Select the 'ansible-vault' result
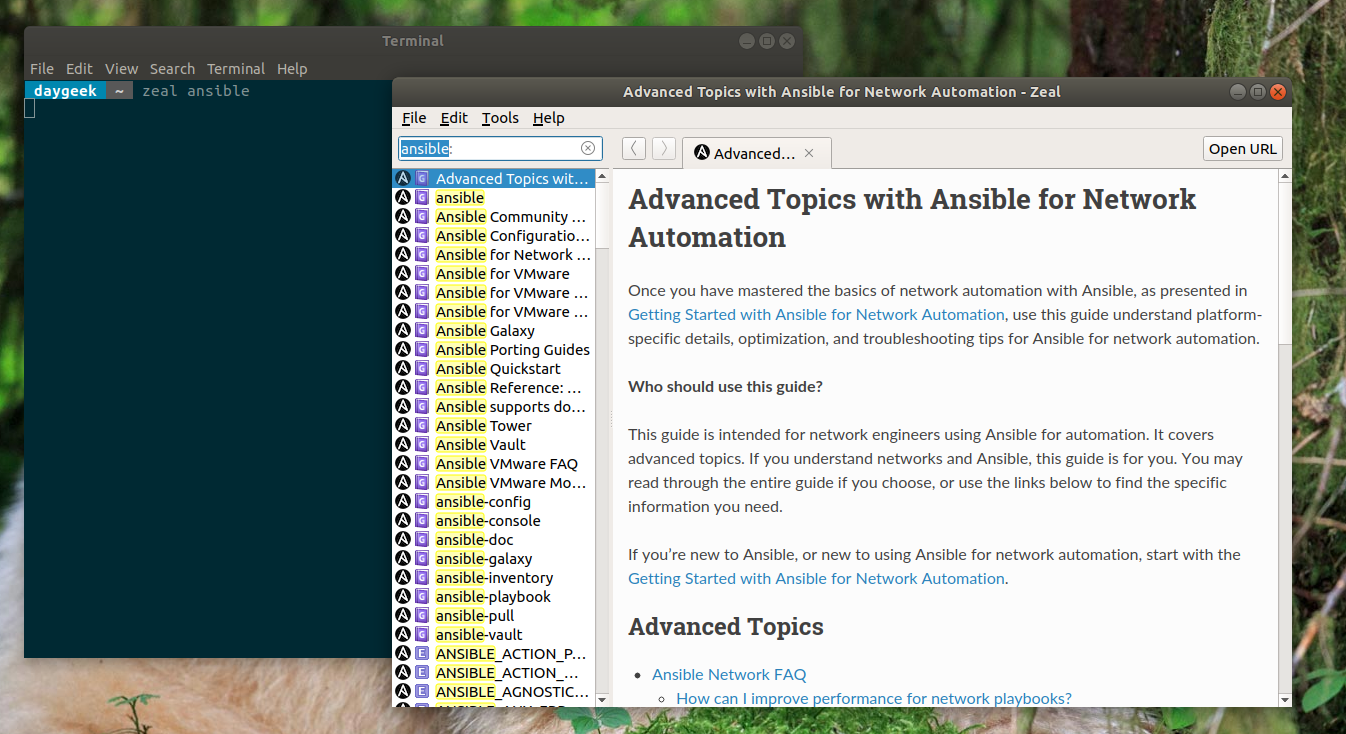 pos(494,634)
